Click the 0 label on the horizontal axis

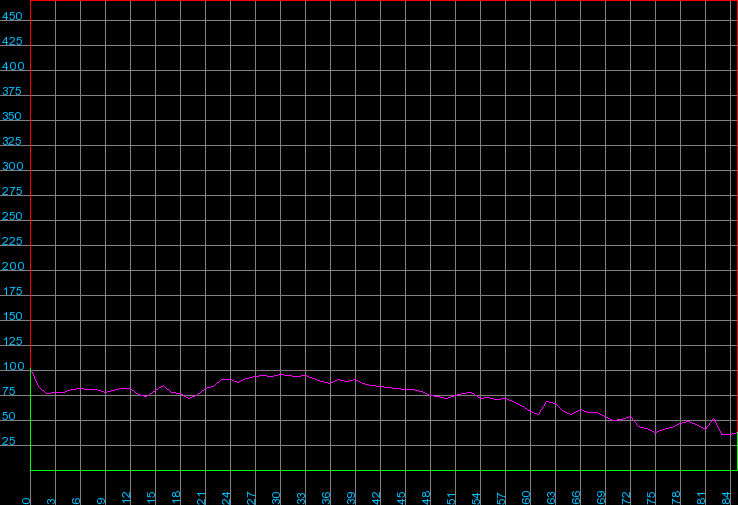coord(26,501)
